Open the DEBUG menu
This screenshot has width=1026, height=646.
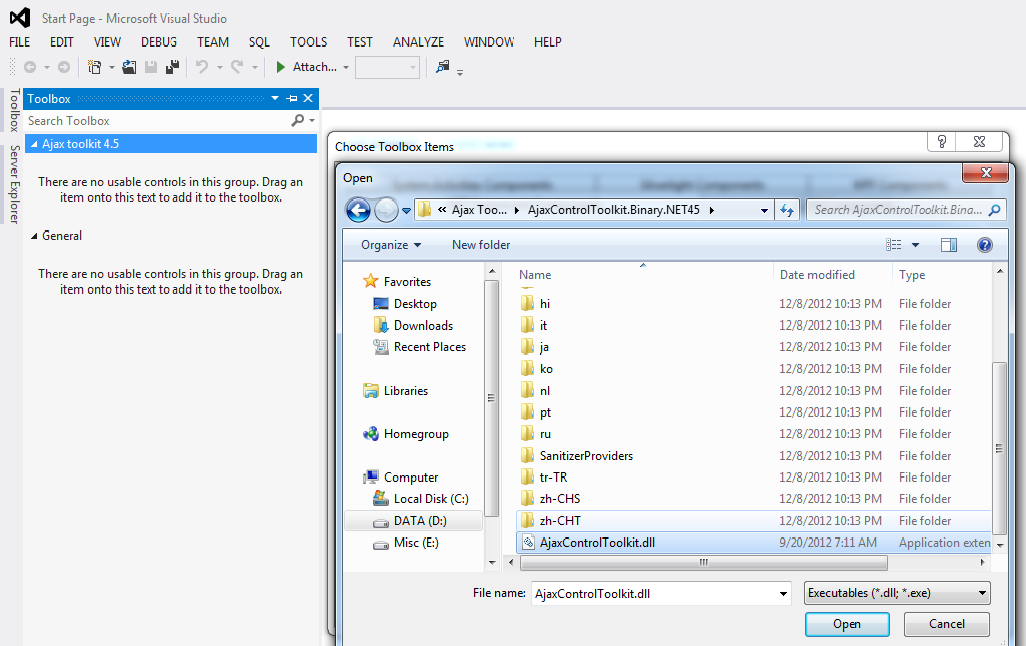159,42
